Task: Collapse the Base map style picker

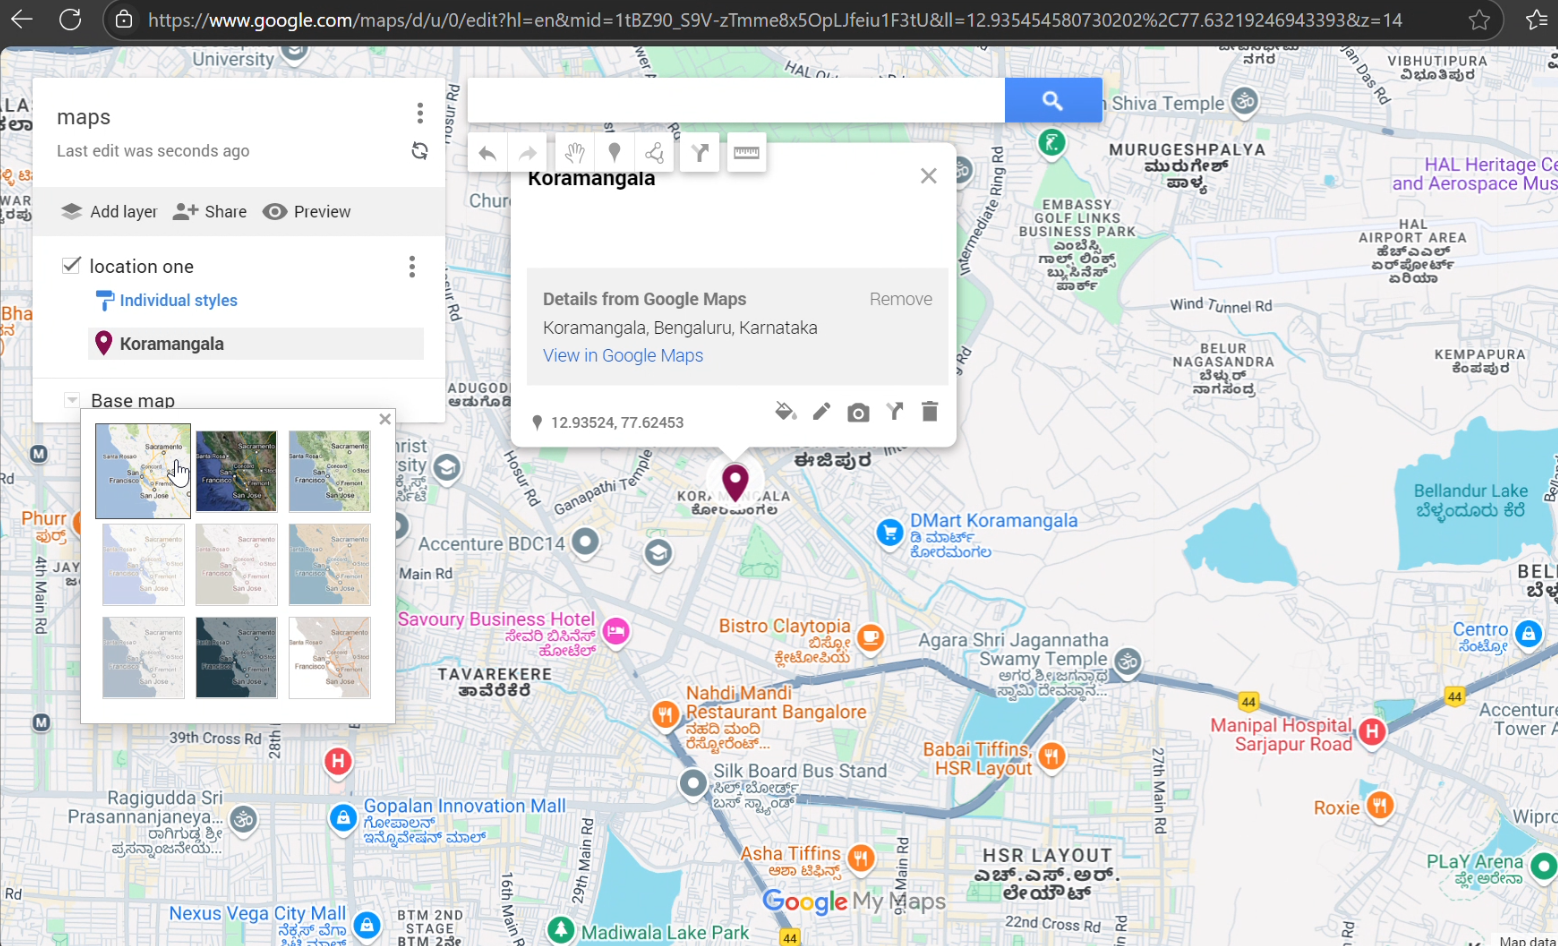Action: click(x=385, y=418)
